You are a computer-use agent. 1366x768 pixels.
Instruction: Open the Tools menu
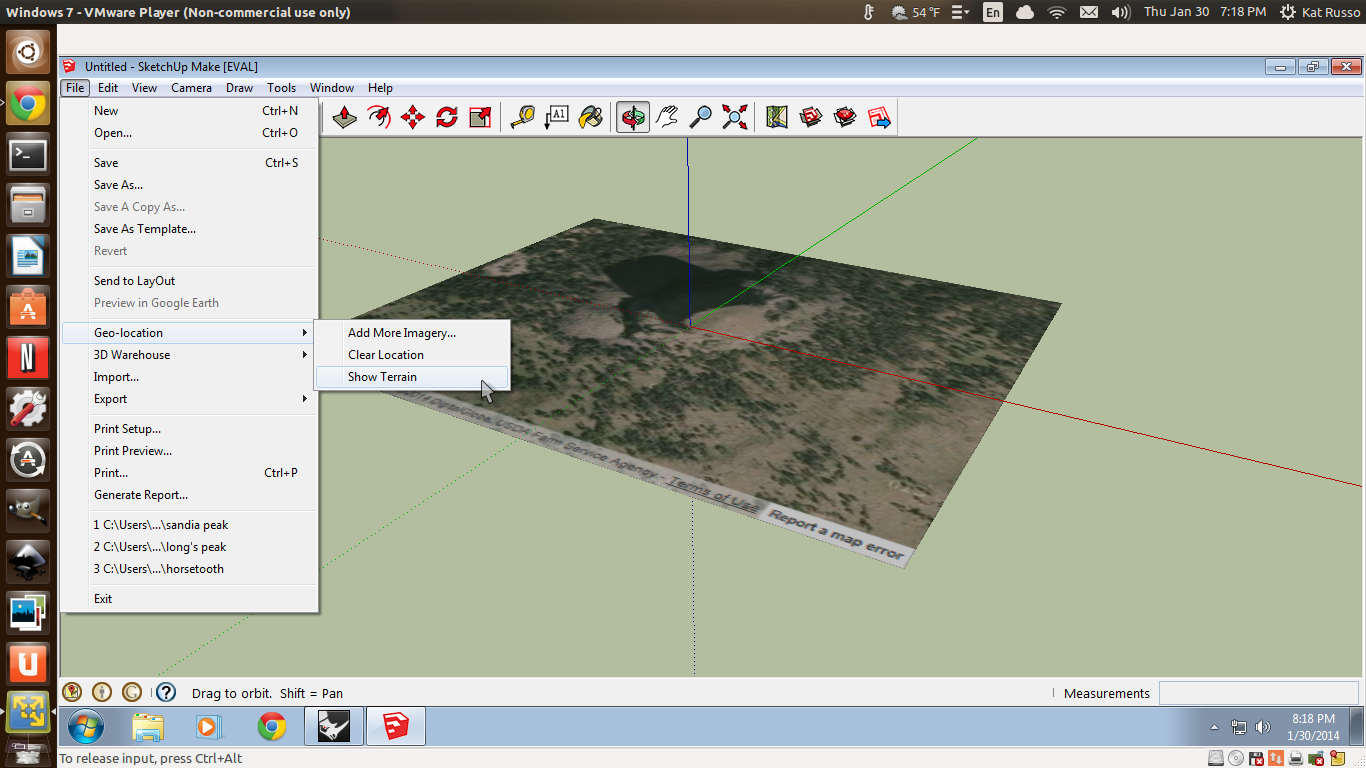[x=281, y=88]
